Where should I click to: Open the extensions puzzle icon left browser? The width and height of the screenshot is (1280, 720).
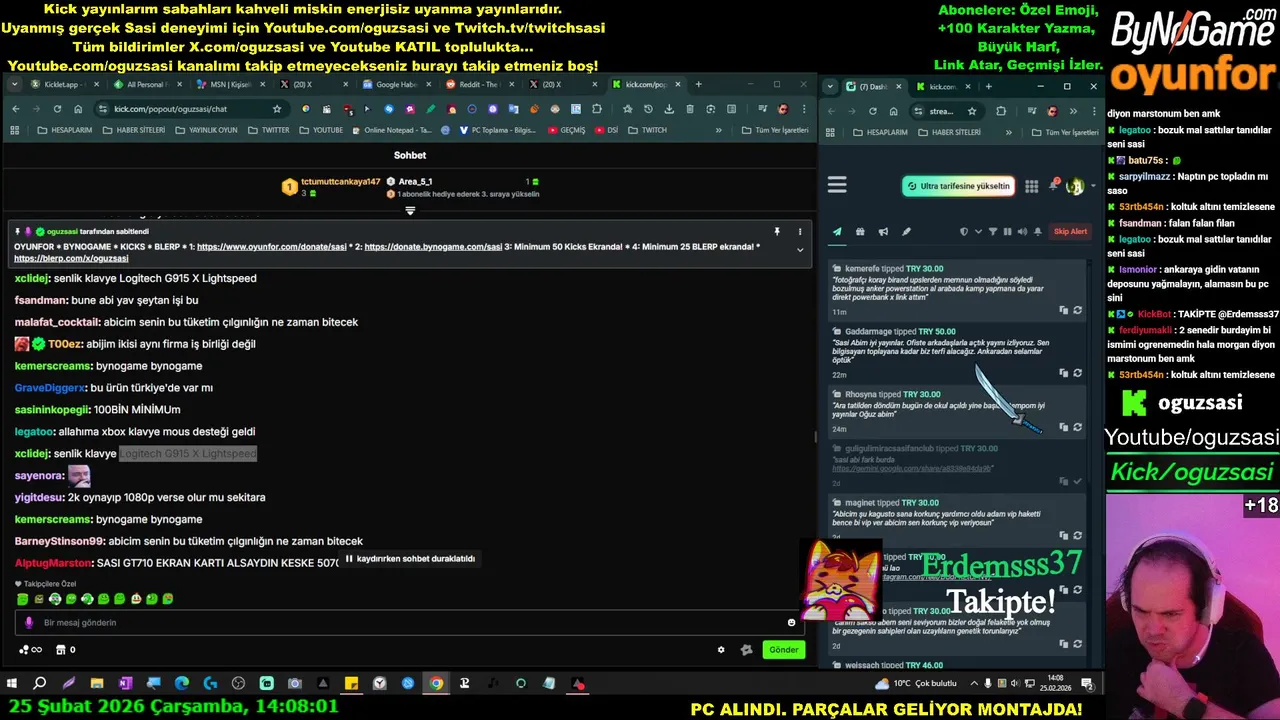pyautogui.click(x=597, y=109)
